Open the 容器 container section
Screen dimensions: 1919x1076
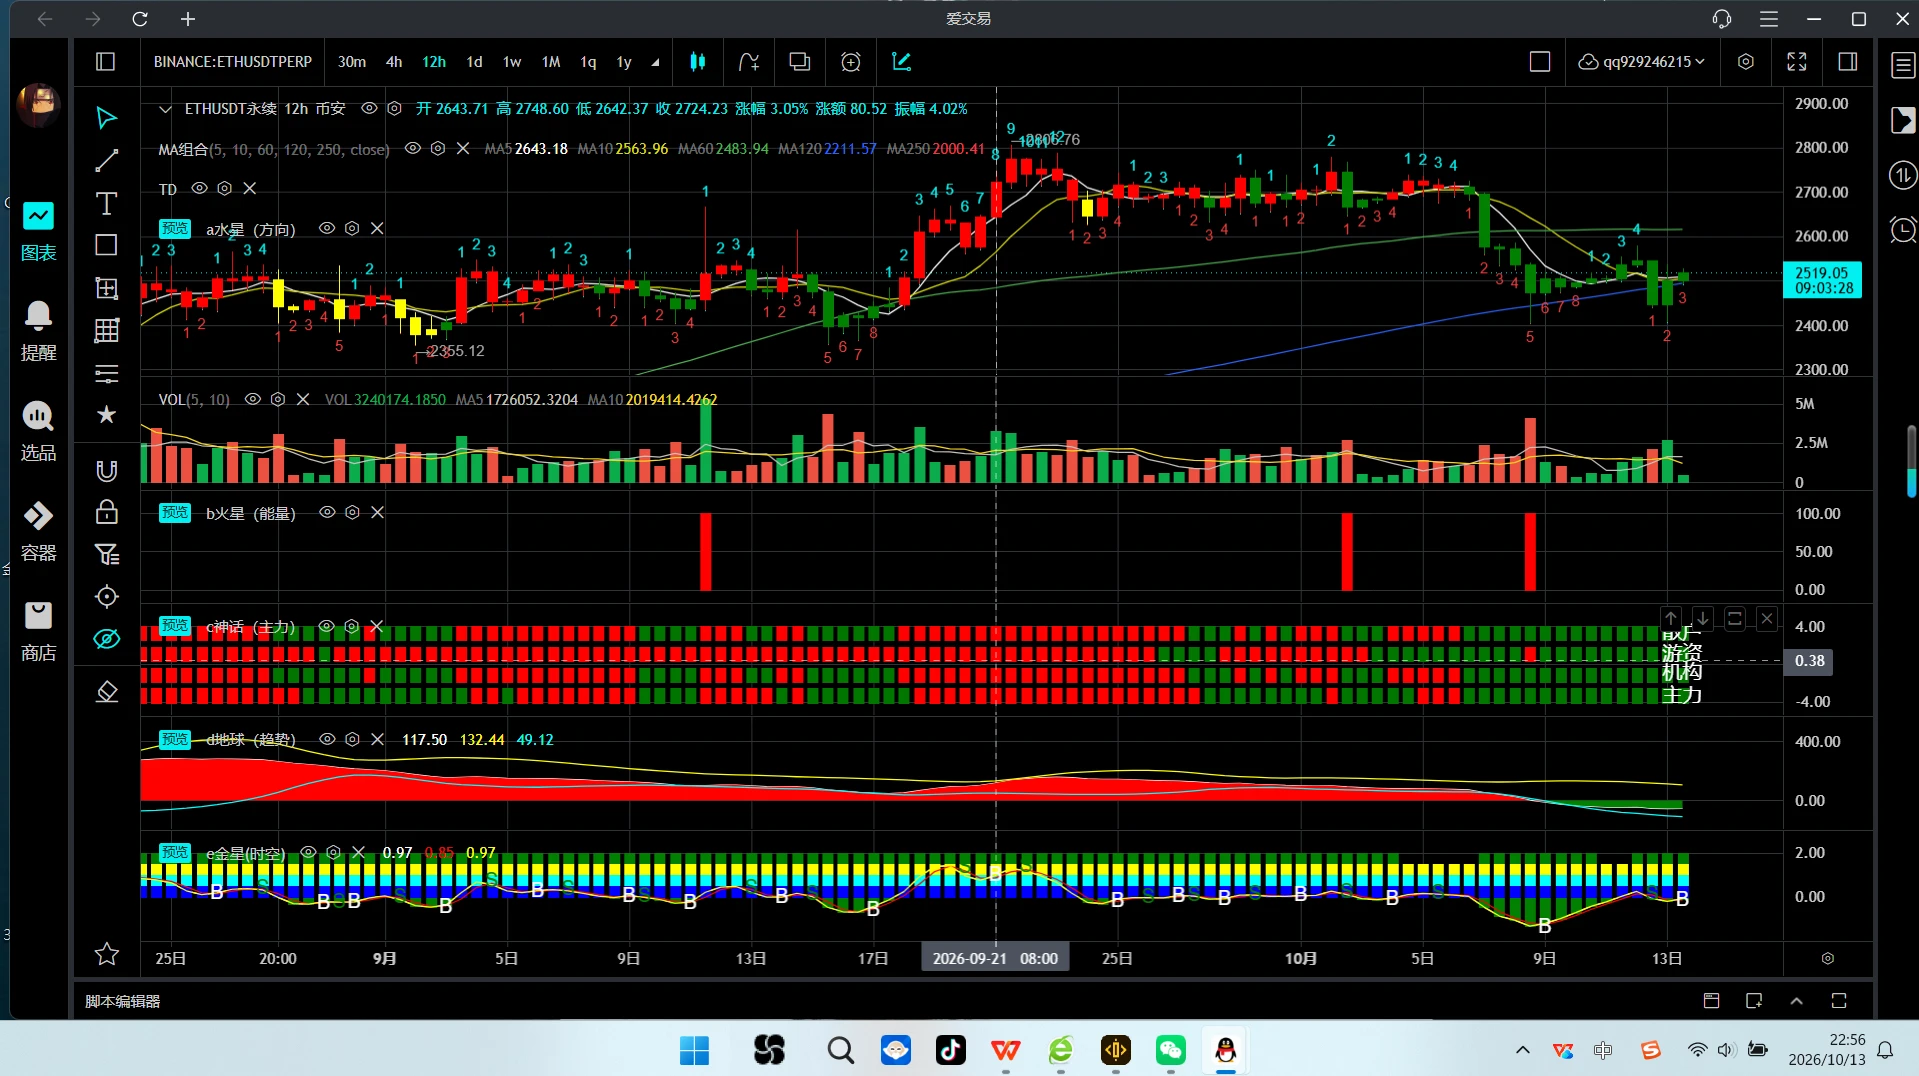(38, 530)
